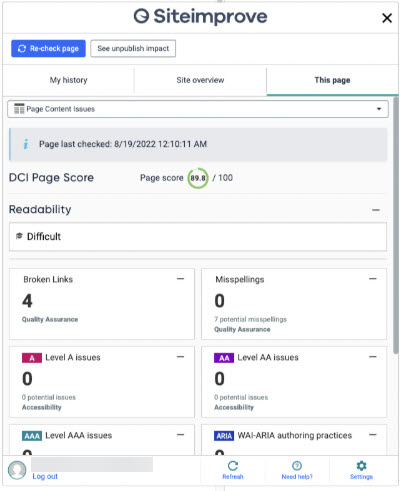Click the DCI Page Score heading
The width and height of the screenshot is (402, 491).
(x=51, y=178)
